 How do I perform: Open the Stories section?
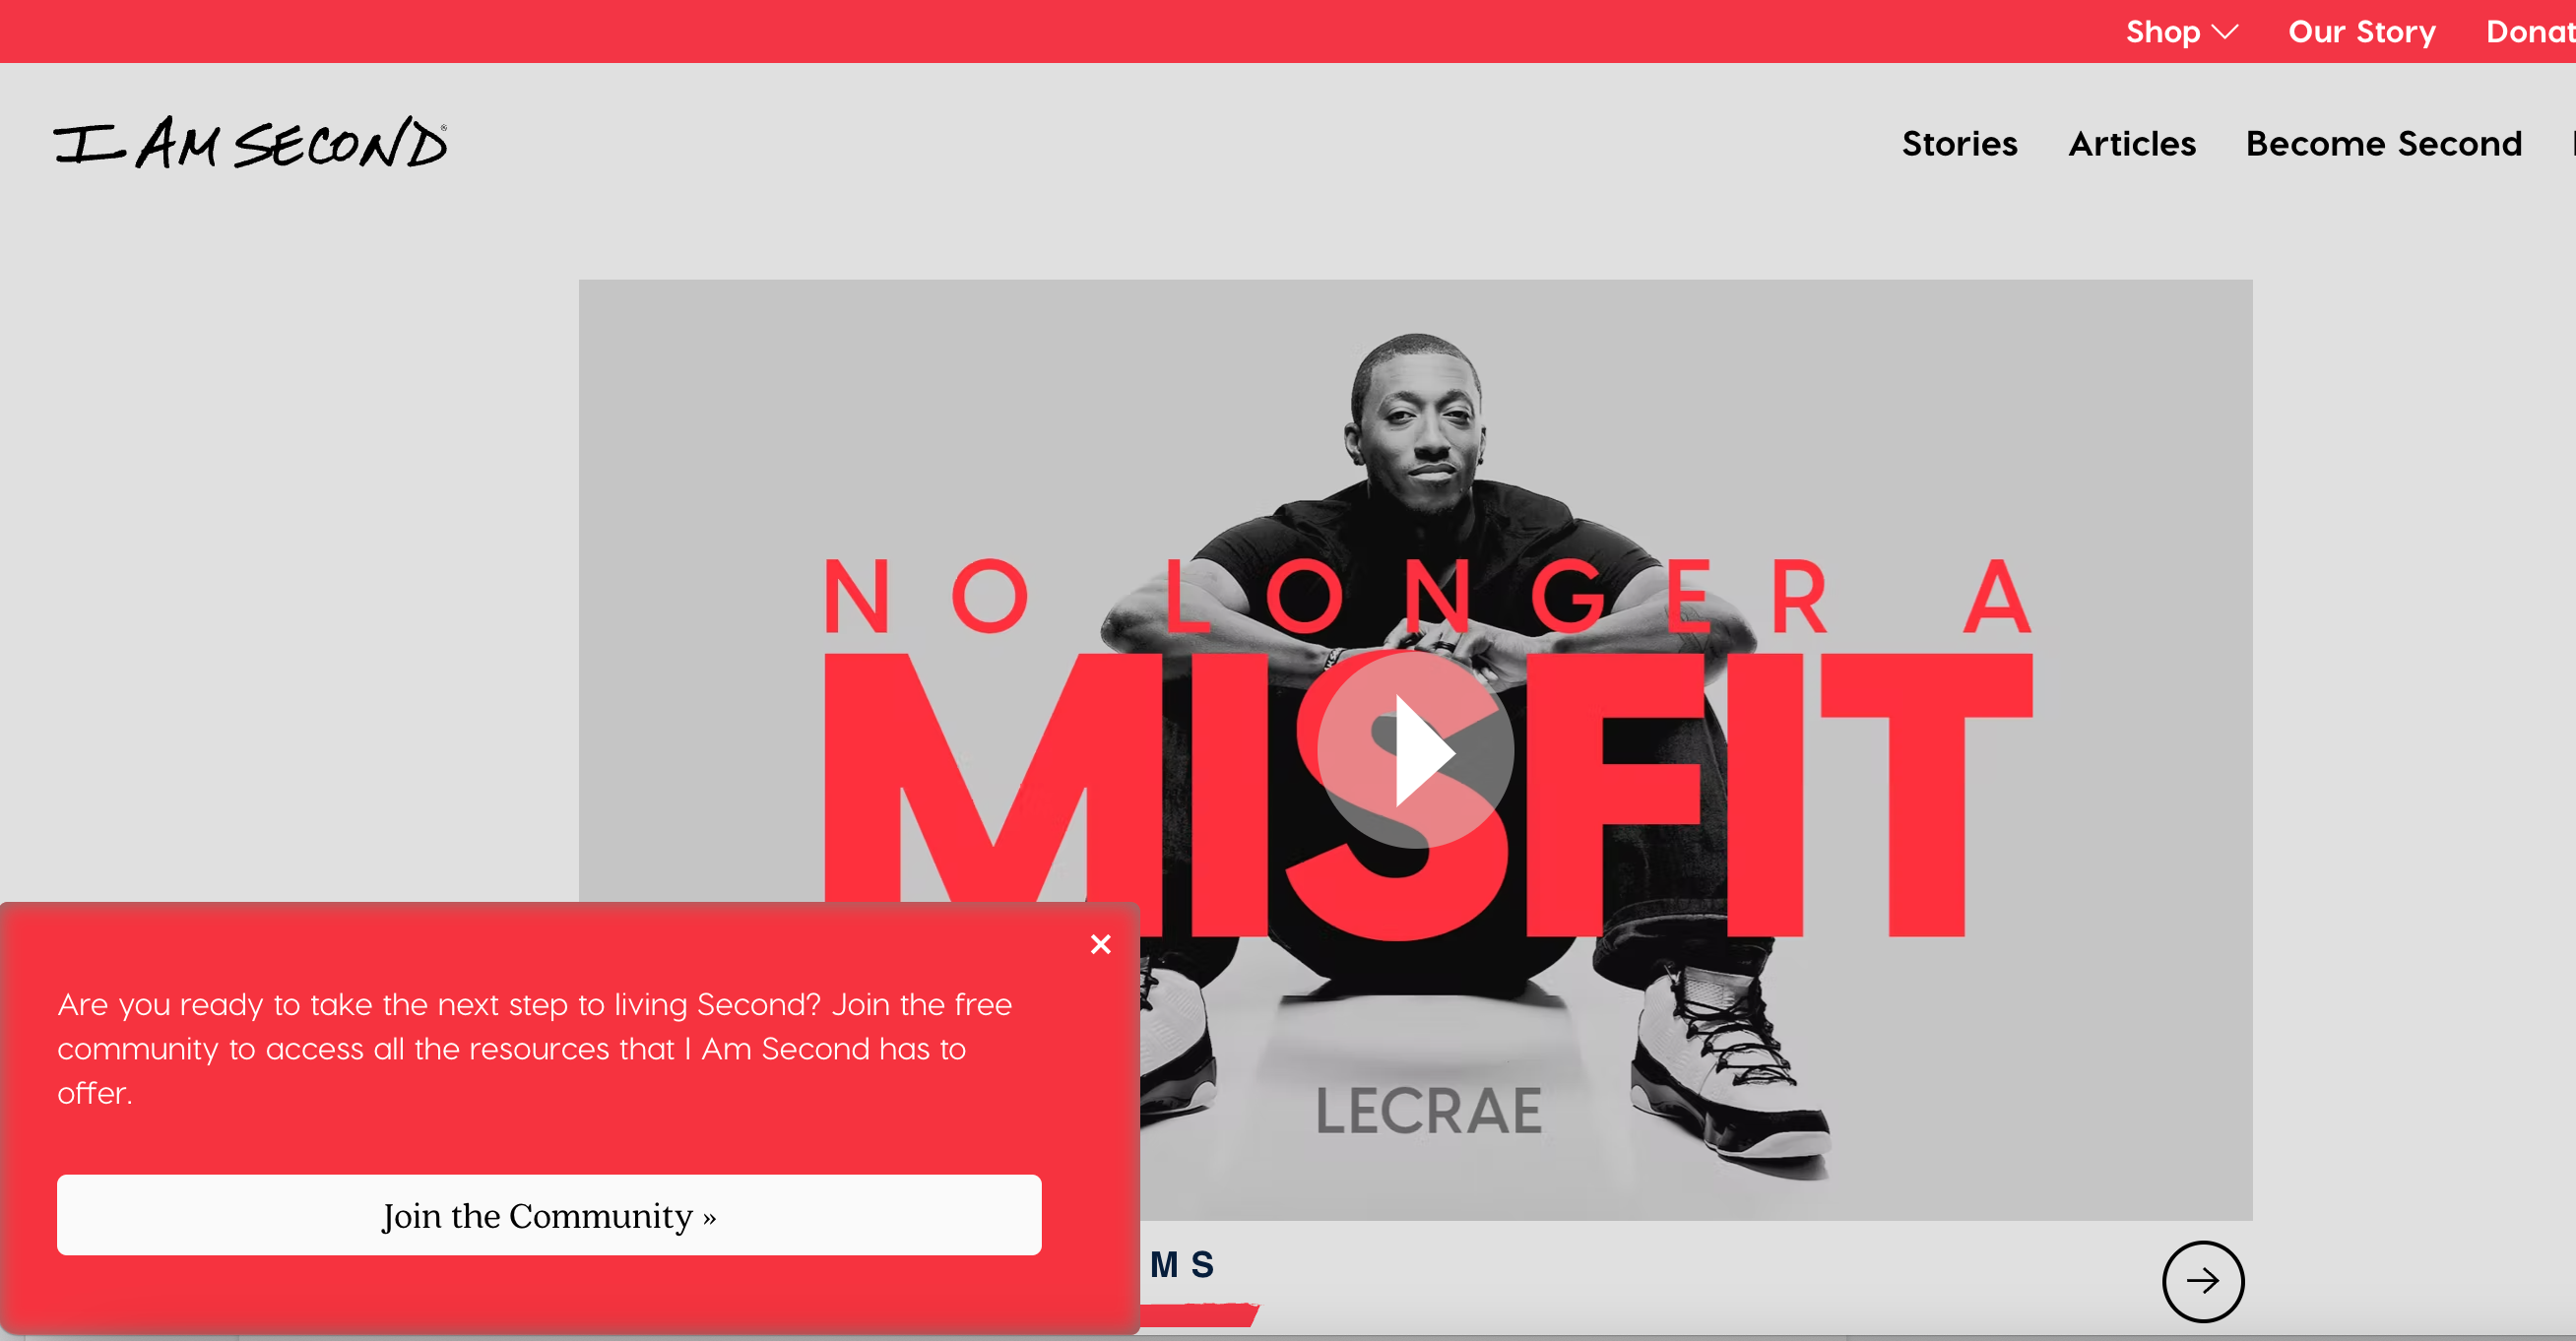[1959, 144]
